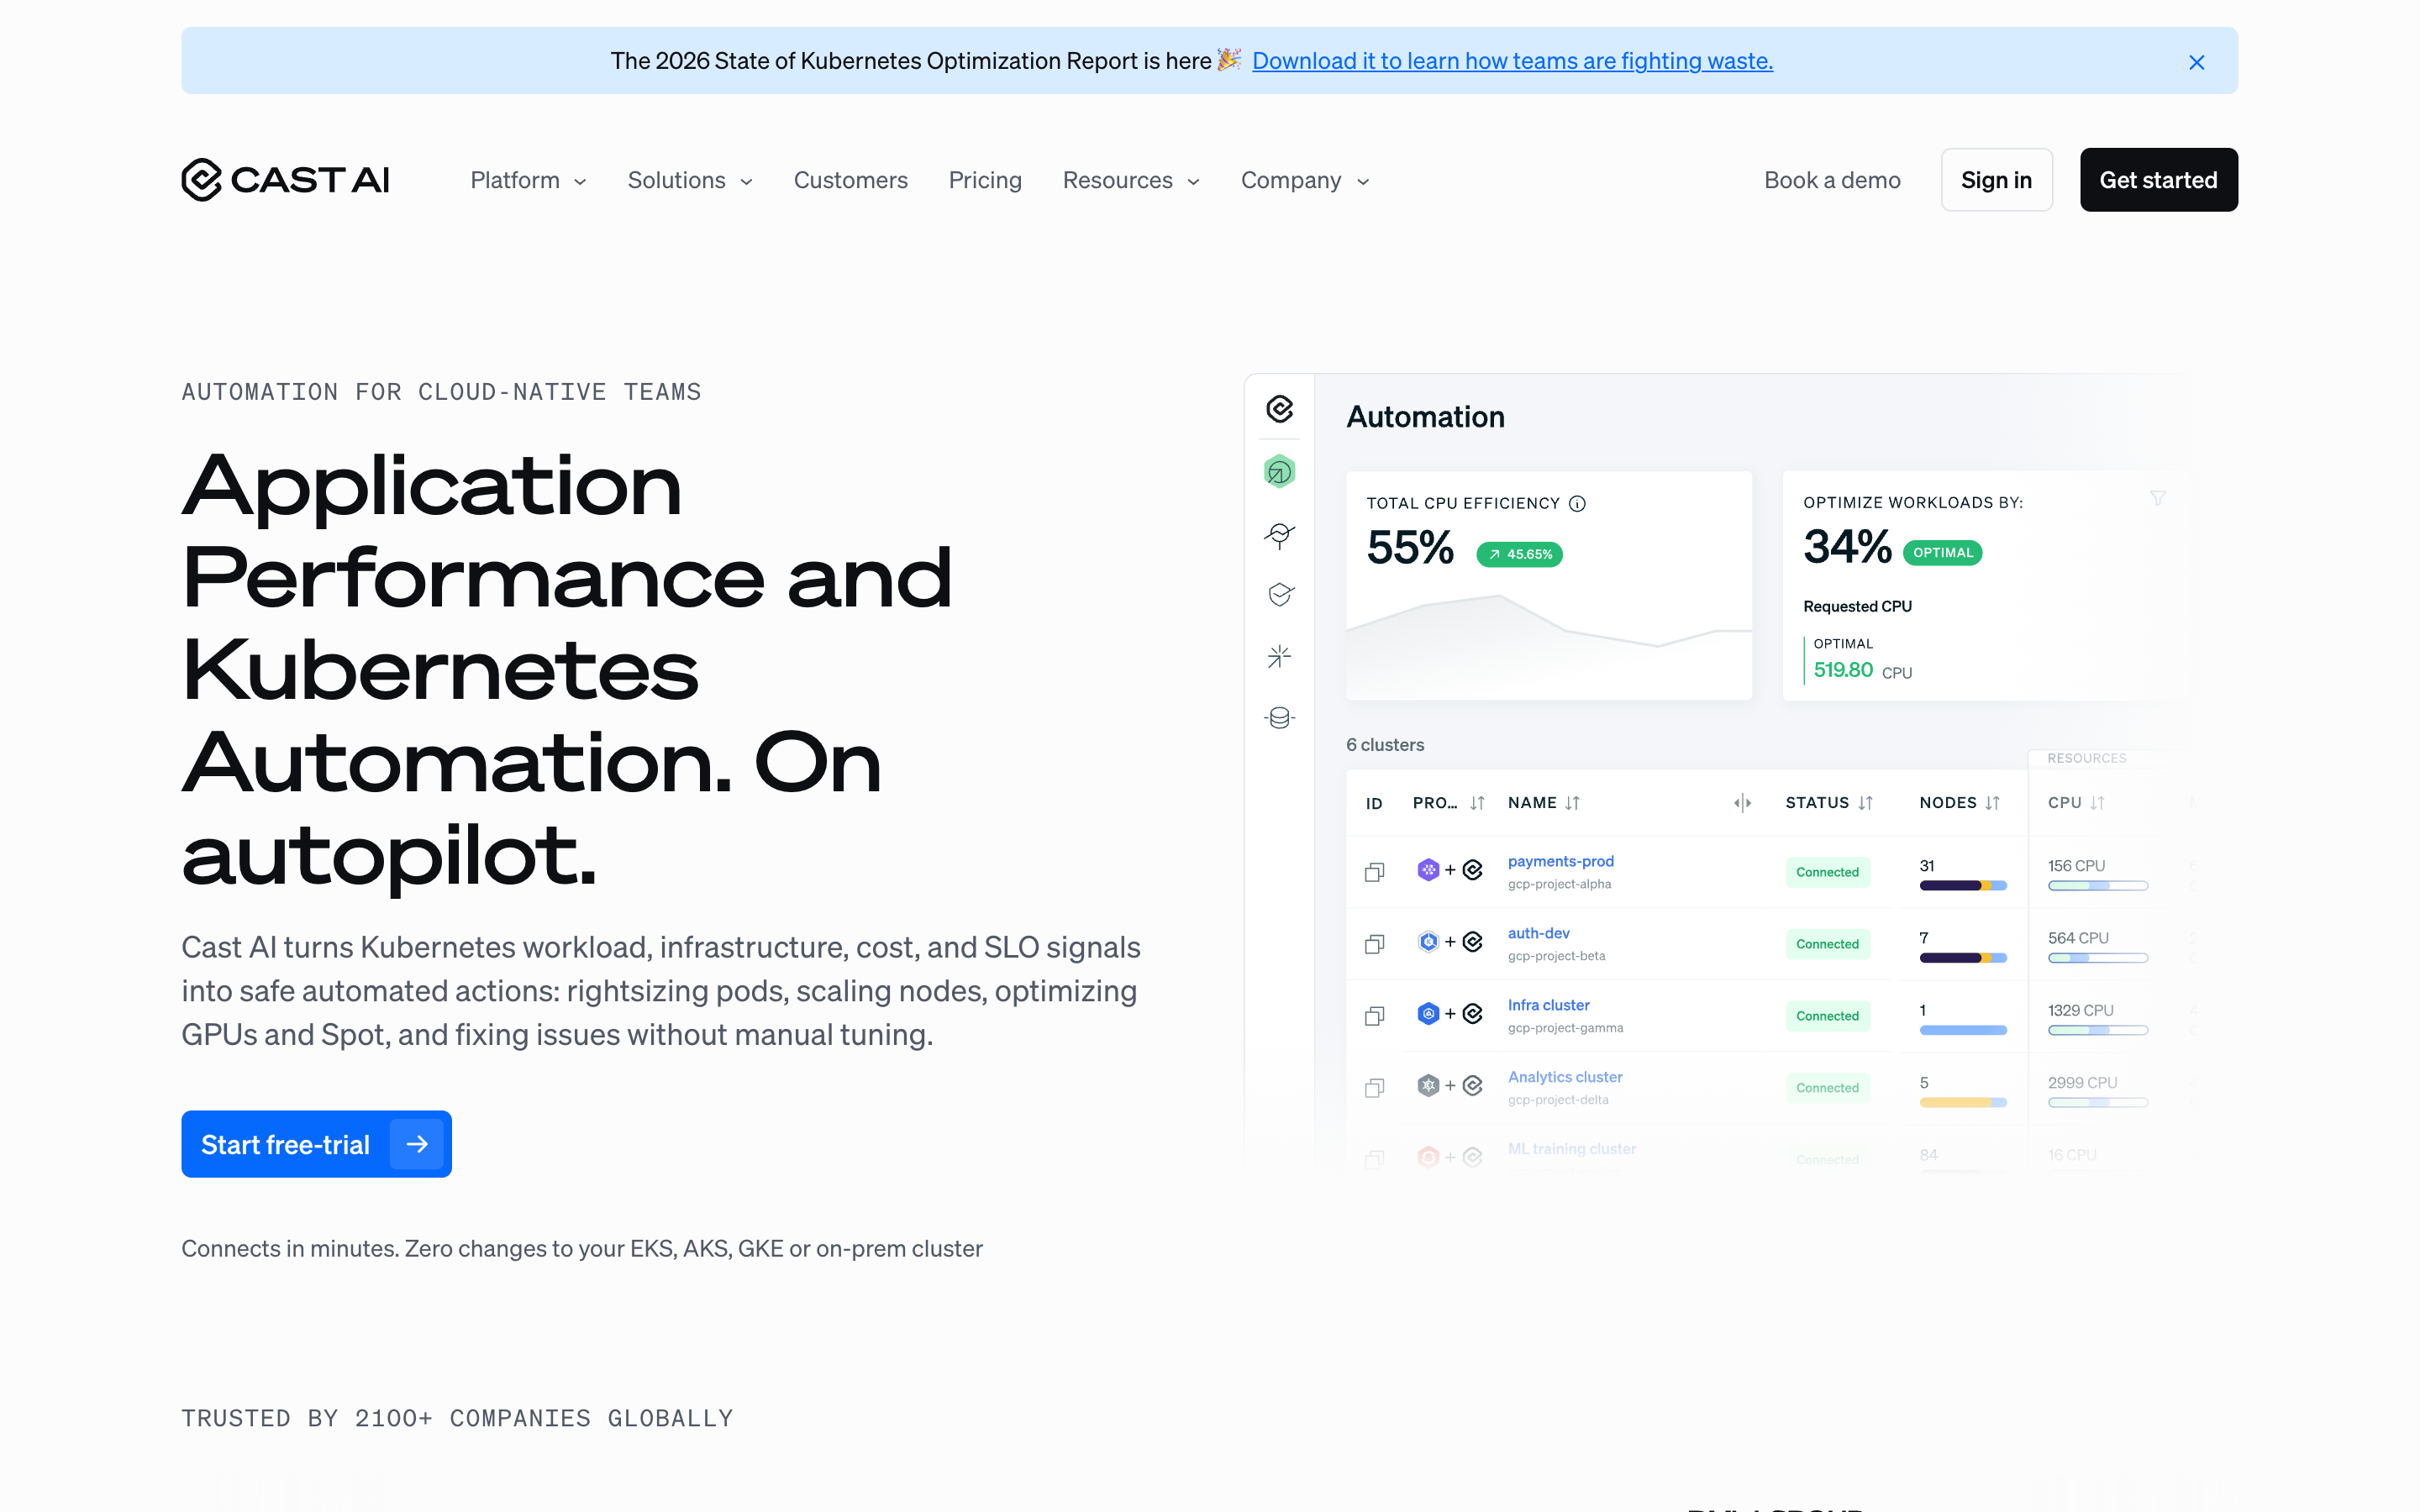Click provider icon in Infra cluster row
The width and height of the screenshot is (2420, 1512).
coord(1428,1014)
